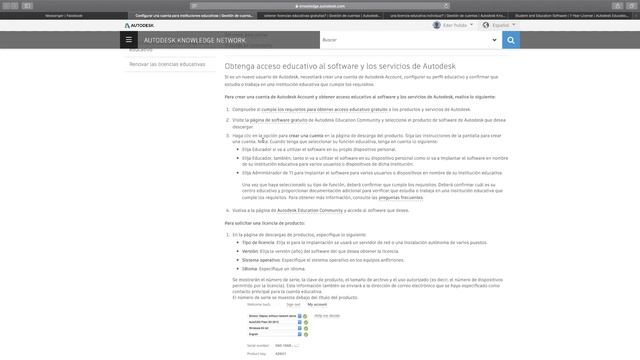
Task: Click the embedded license screenshot image
Action: (x=294, y=330)
